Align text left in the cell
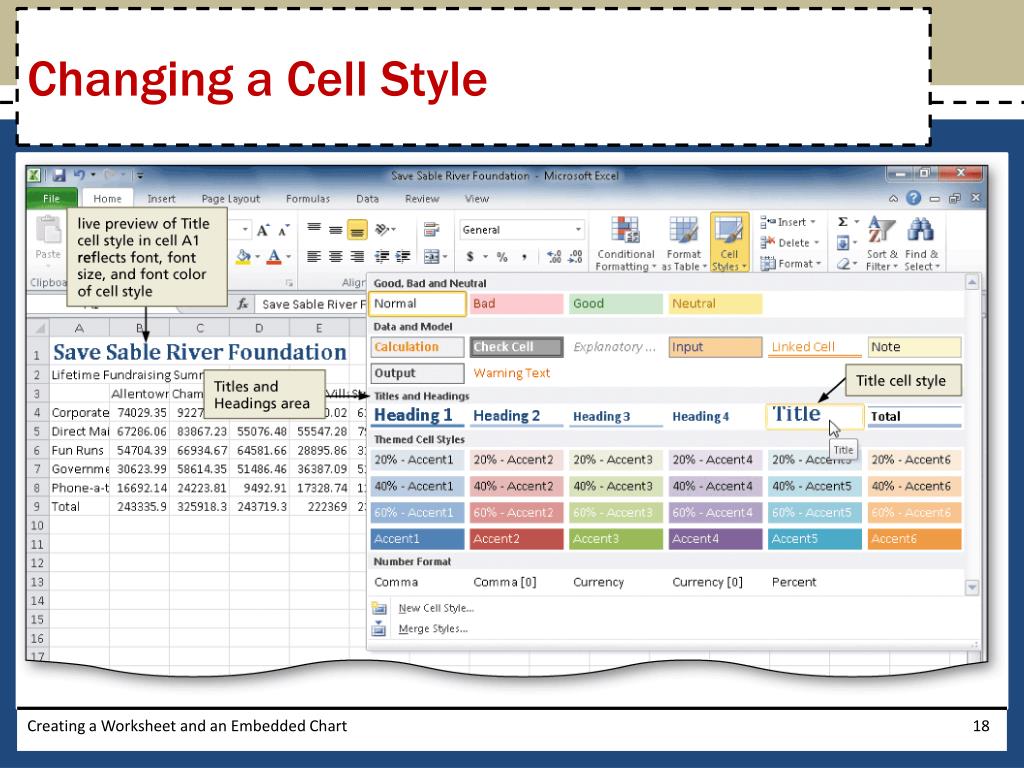The image size is (1024, 768). pos(314,257)
